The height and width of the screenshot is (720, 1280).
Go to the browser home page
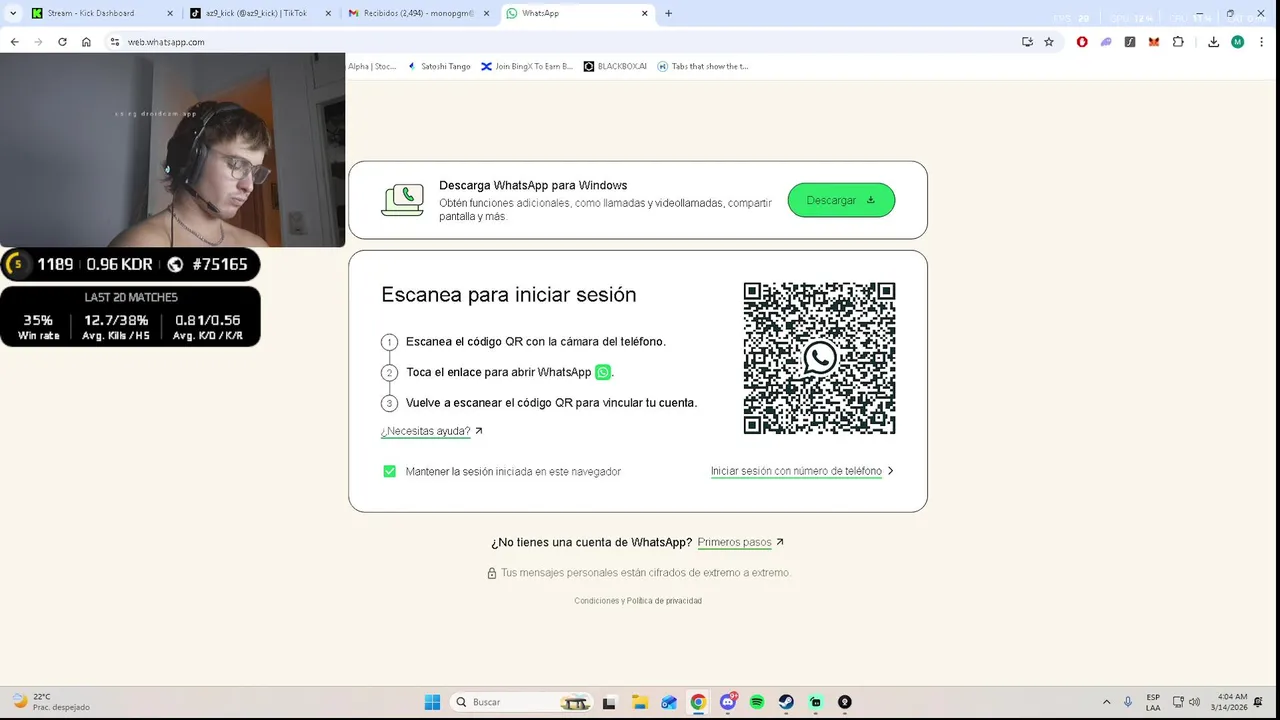pyautogui.click(x=86, y=42)
